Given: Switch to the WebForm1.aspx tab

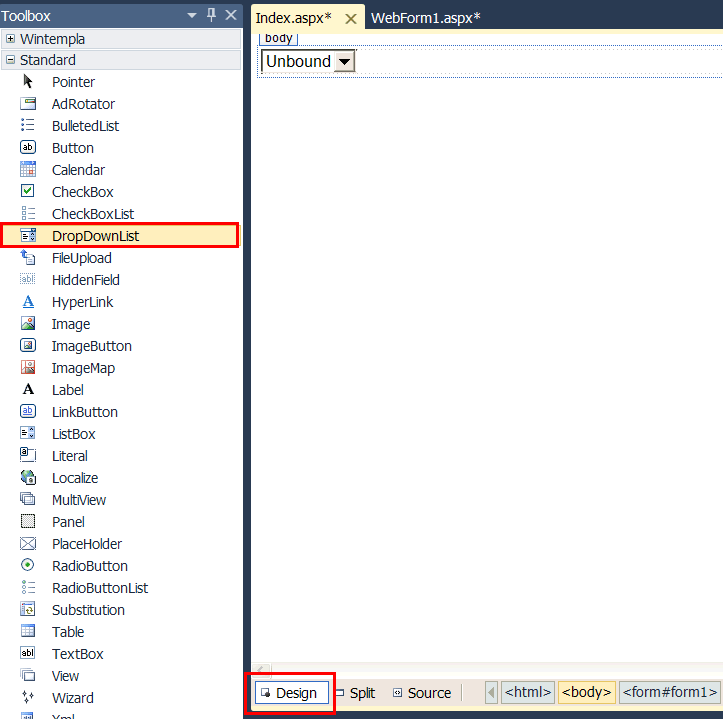Looking at the screenshot, I should [426, 18].
